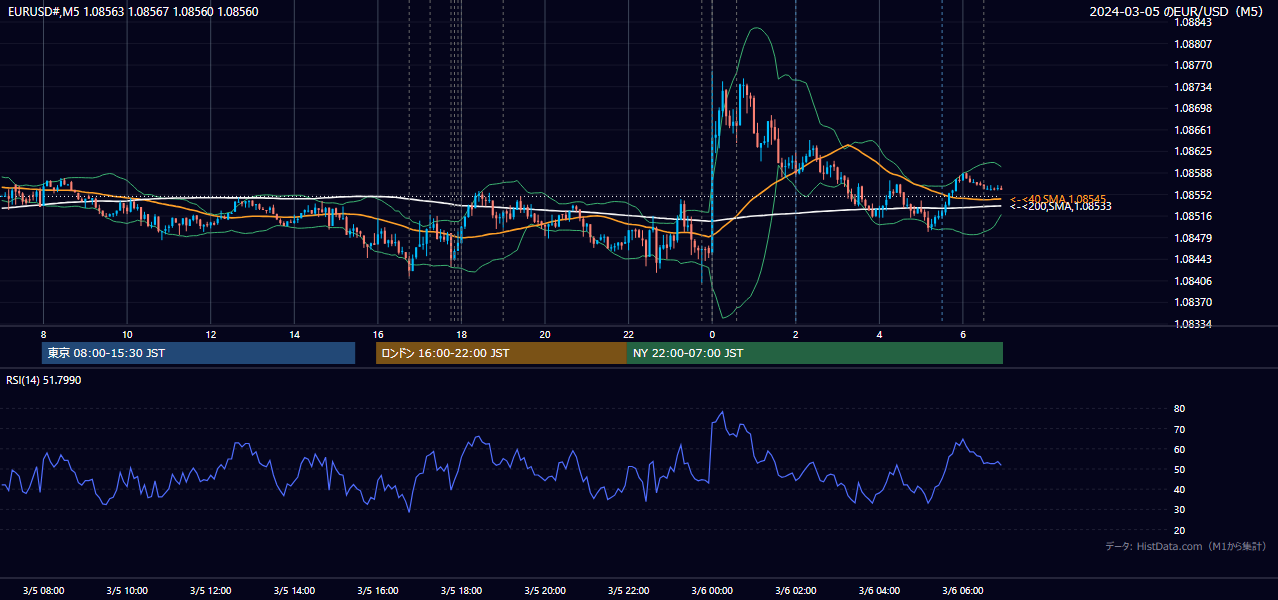Click hour tick 2 under price chart
Screen dimensions: 1278x600
point(796,334)
